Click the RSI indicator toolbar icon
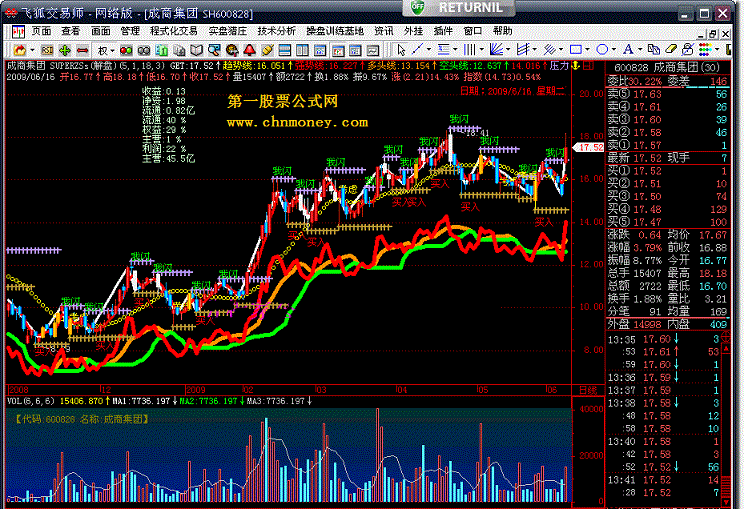Screen dimensions: 744x509 pos(47,50)
